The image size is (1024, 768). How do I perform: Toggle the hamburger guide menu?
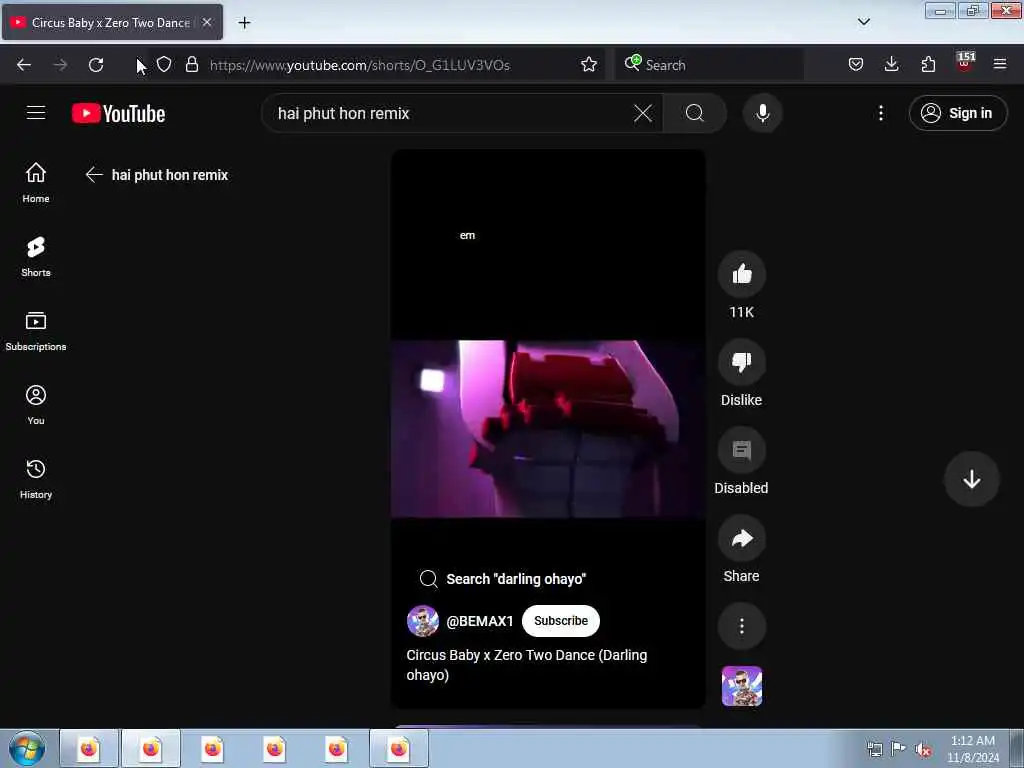[x=36, y=113]
